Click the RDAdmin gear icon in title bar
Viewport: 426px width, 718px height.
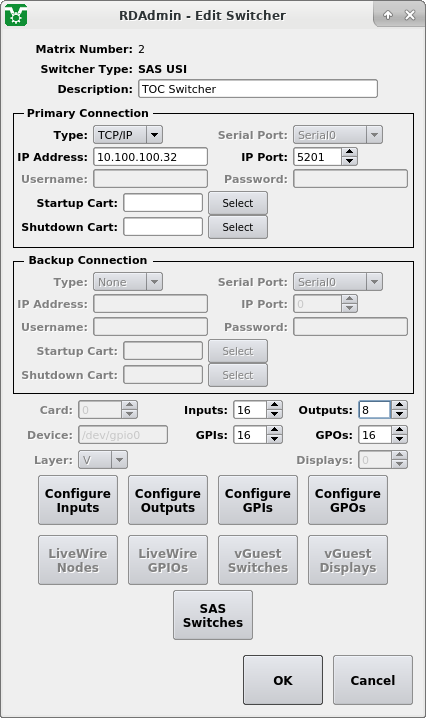[16, 15]
